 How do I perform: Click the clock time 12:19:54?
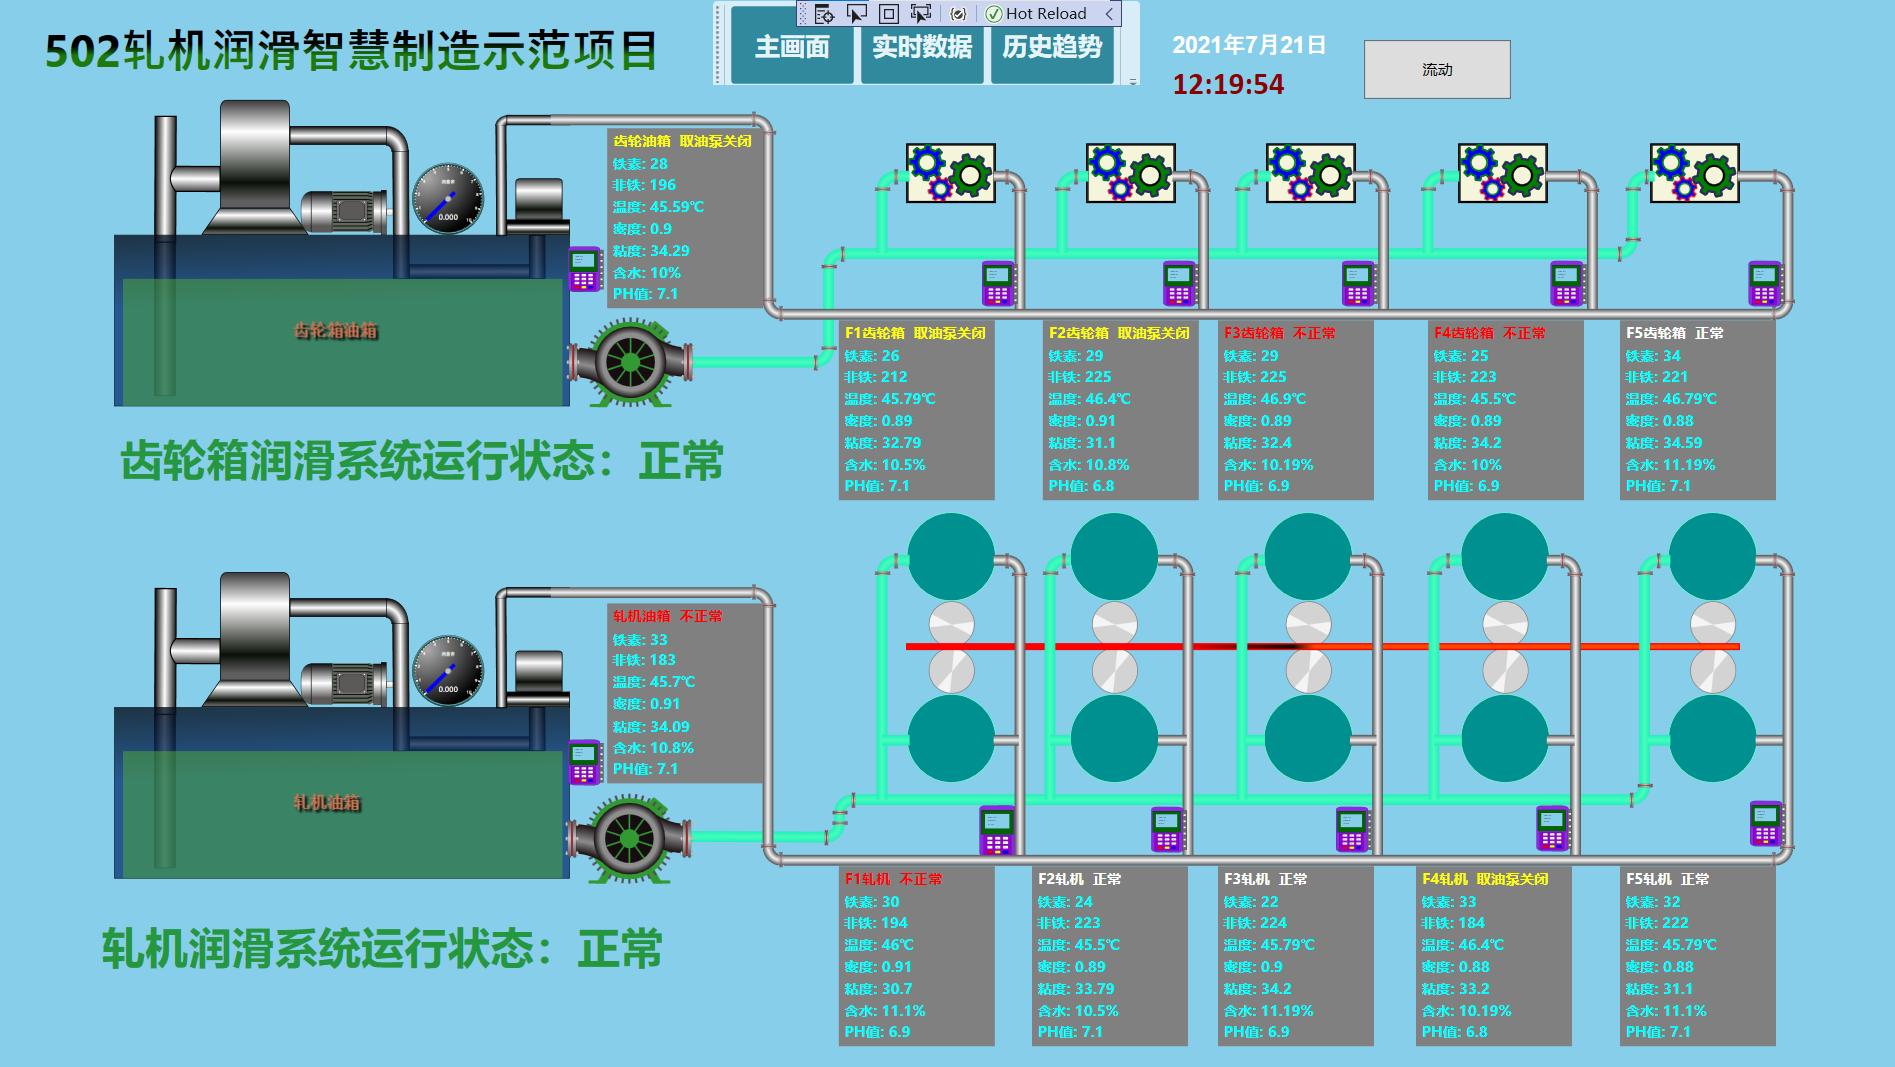[x=1228, y=84]
